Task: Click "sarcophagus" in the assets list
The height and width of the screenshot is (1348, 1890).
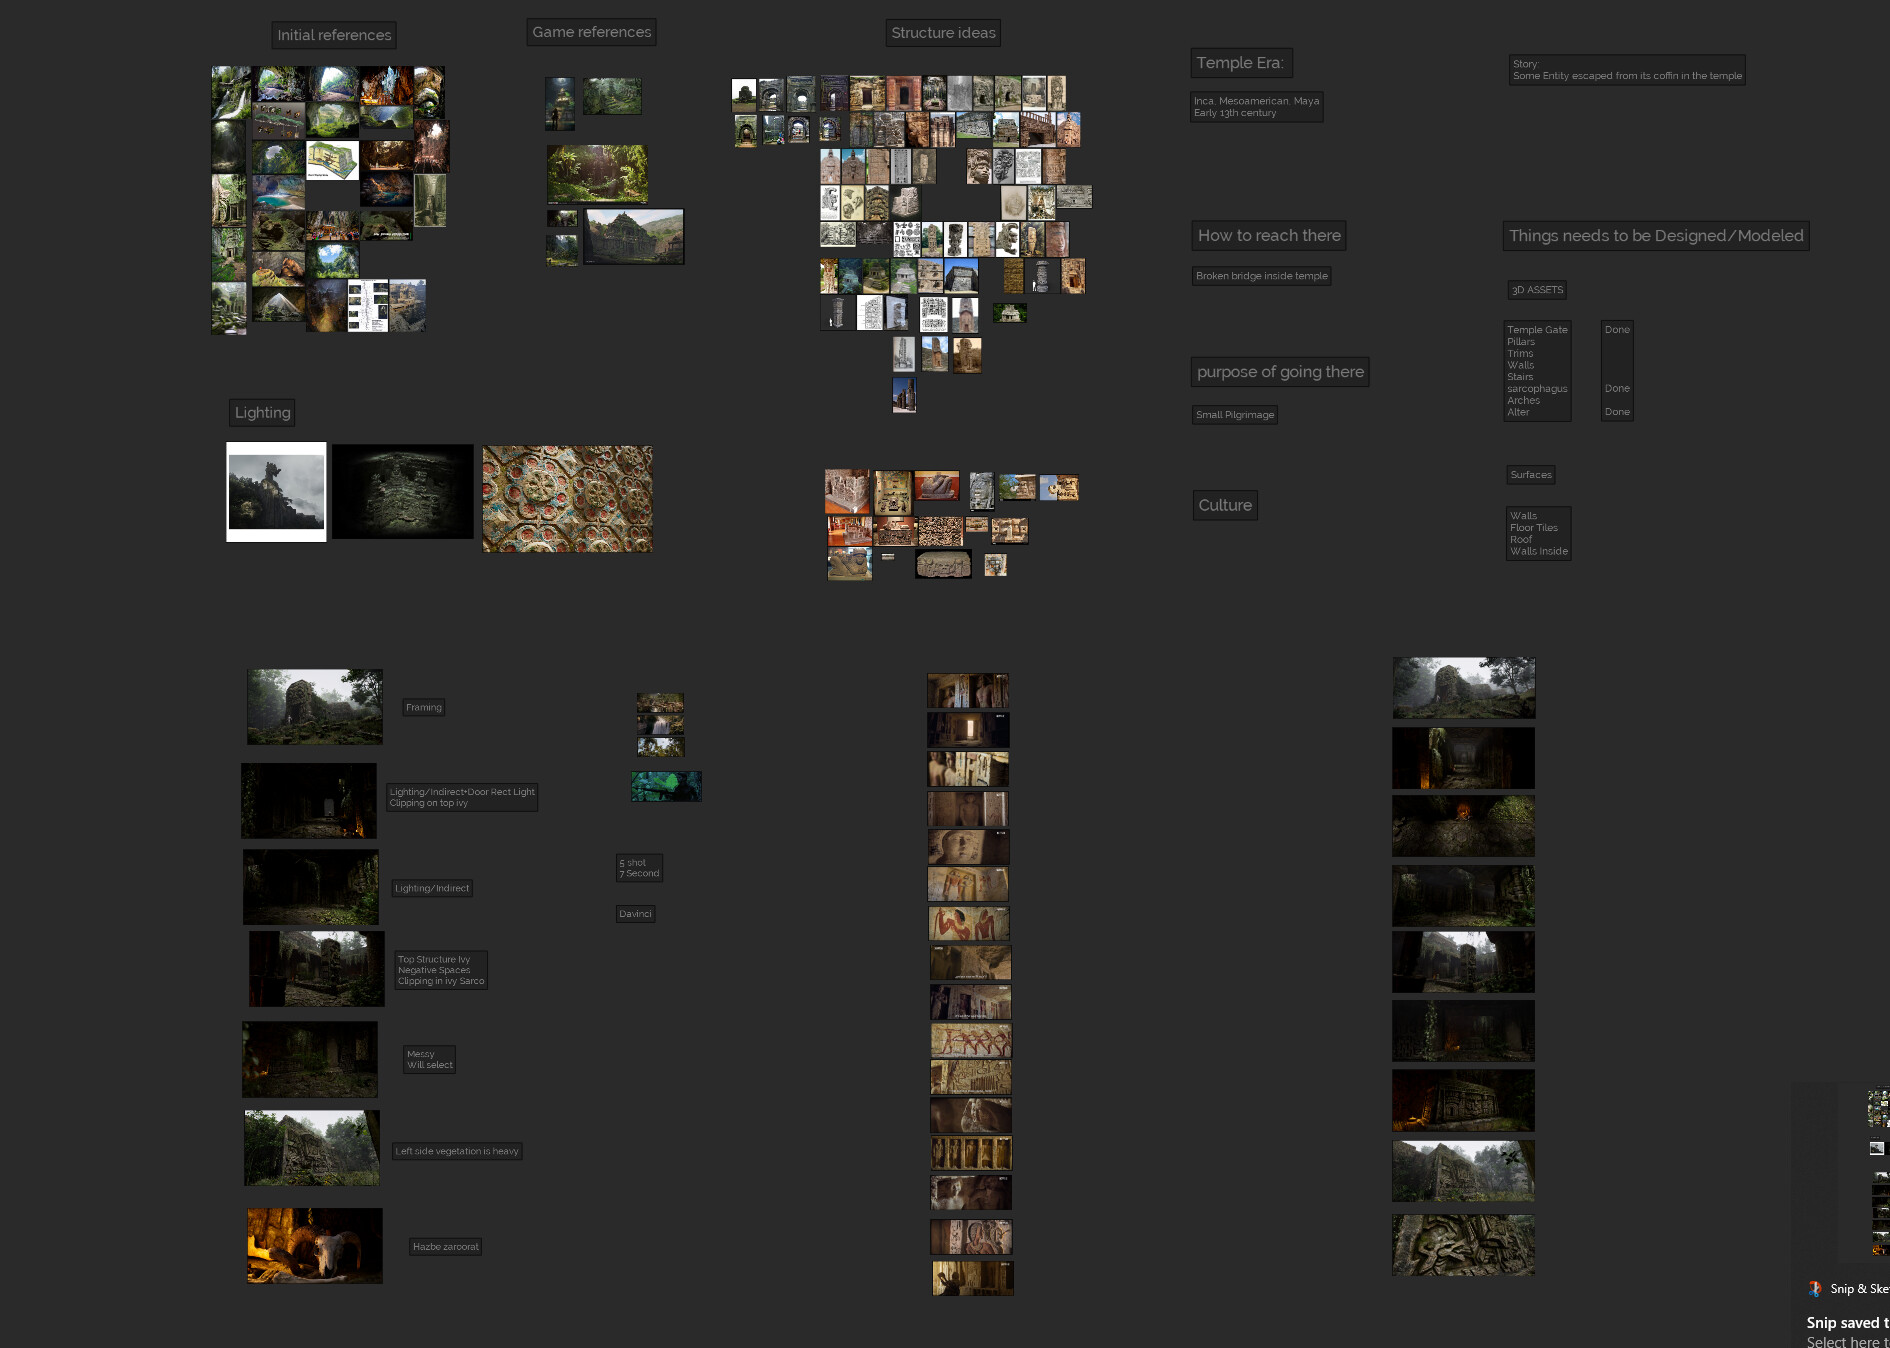Action: click(x=1537, y=389)
